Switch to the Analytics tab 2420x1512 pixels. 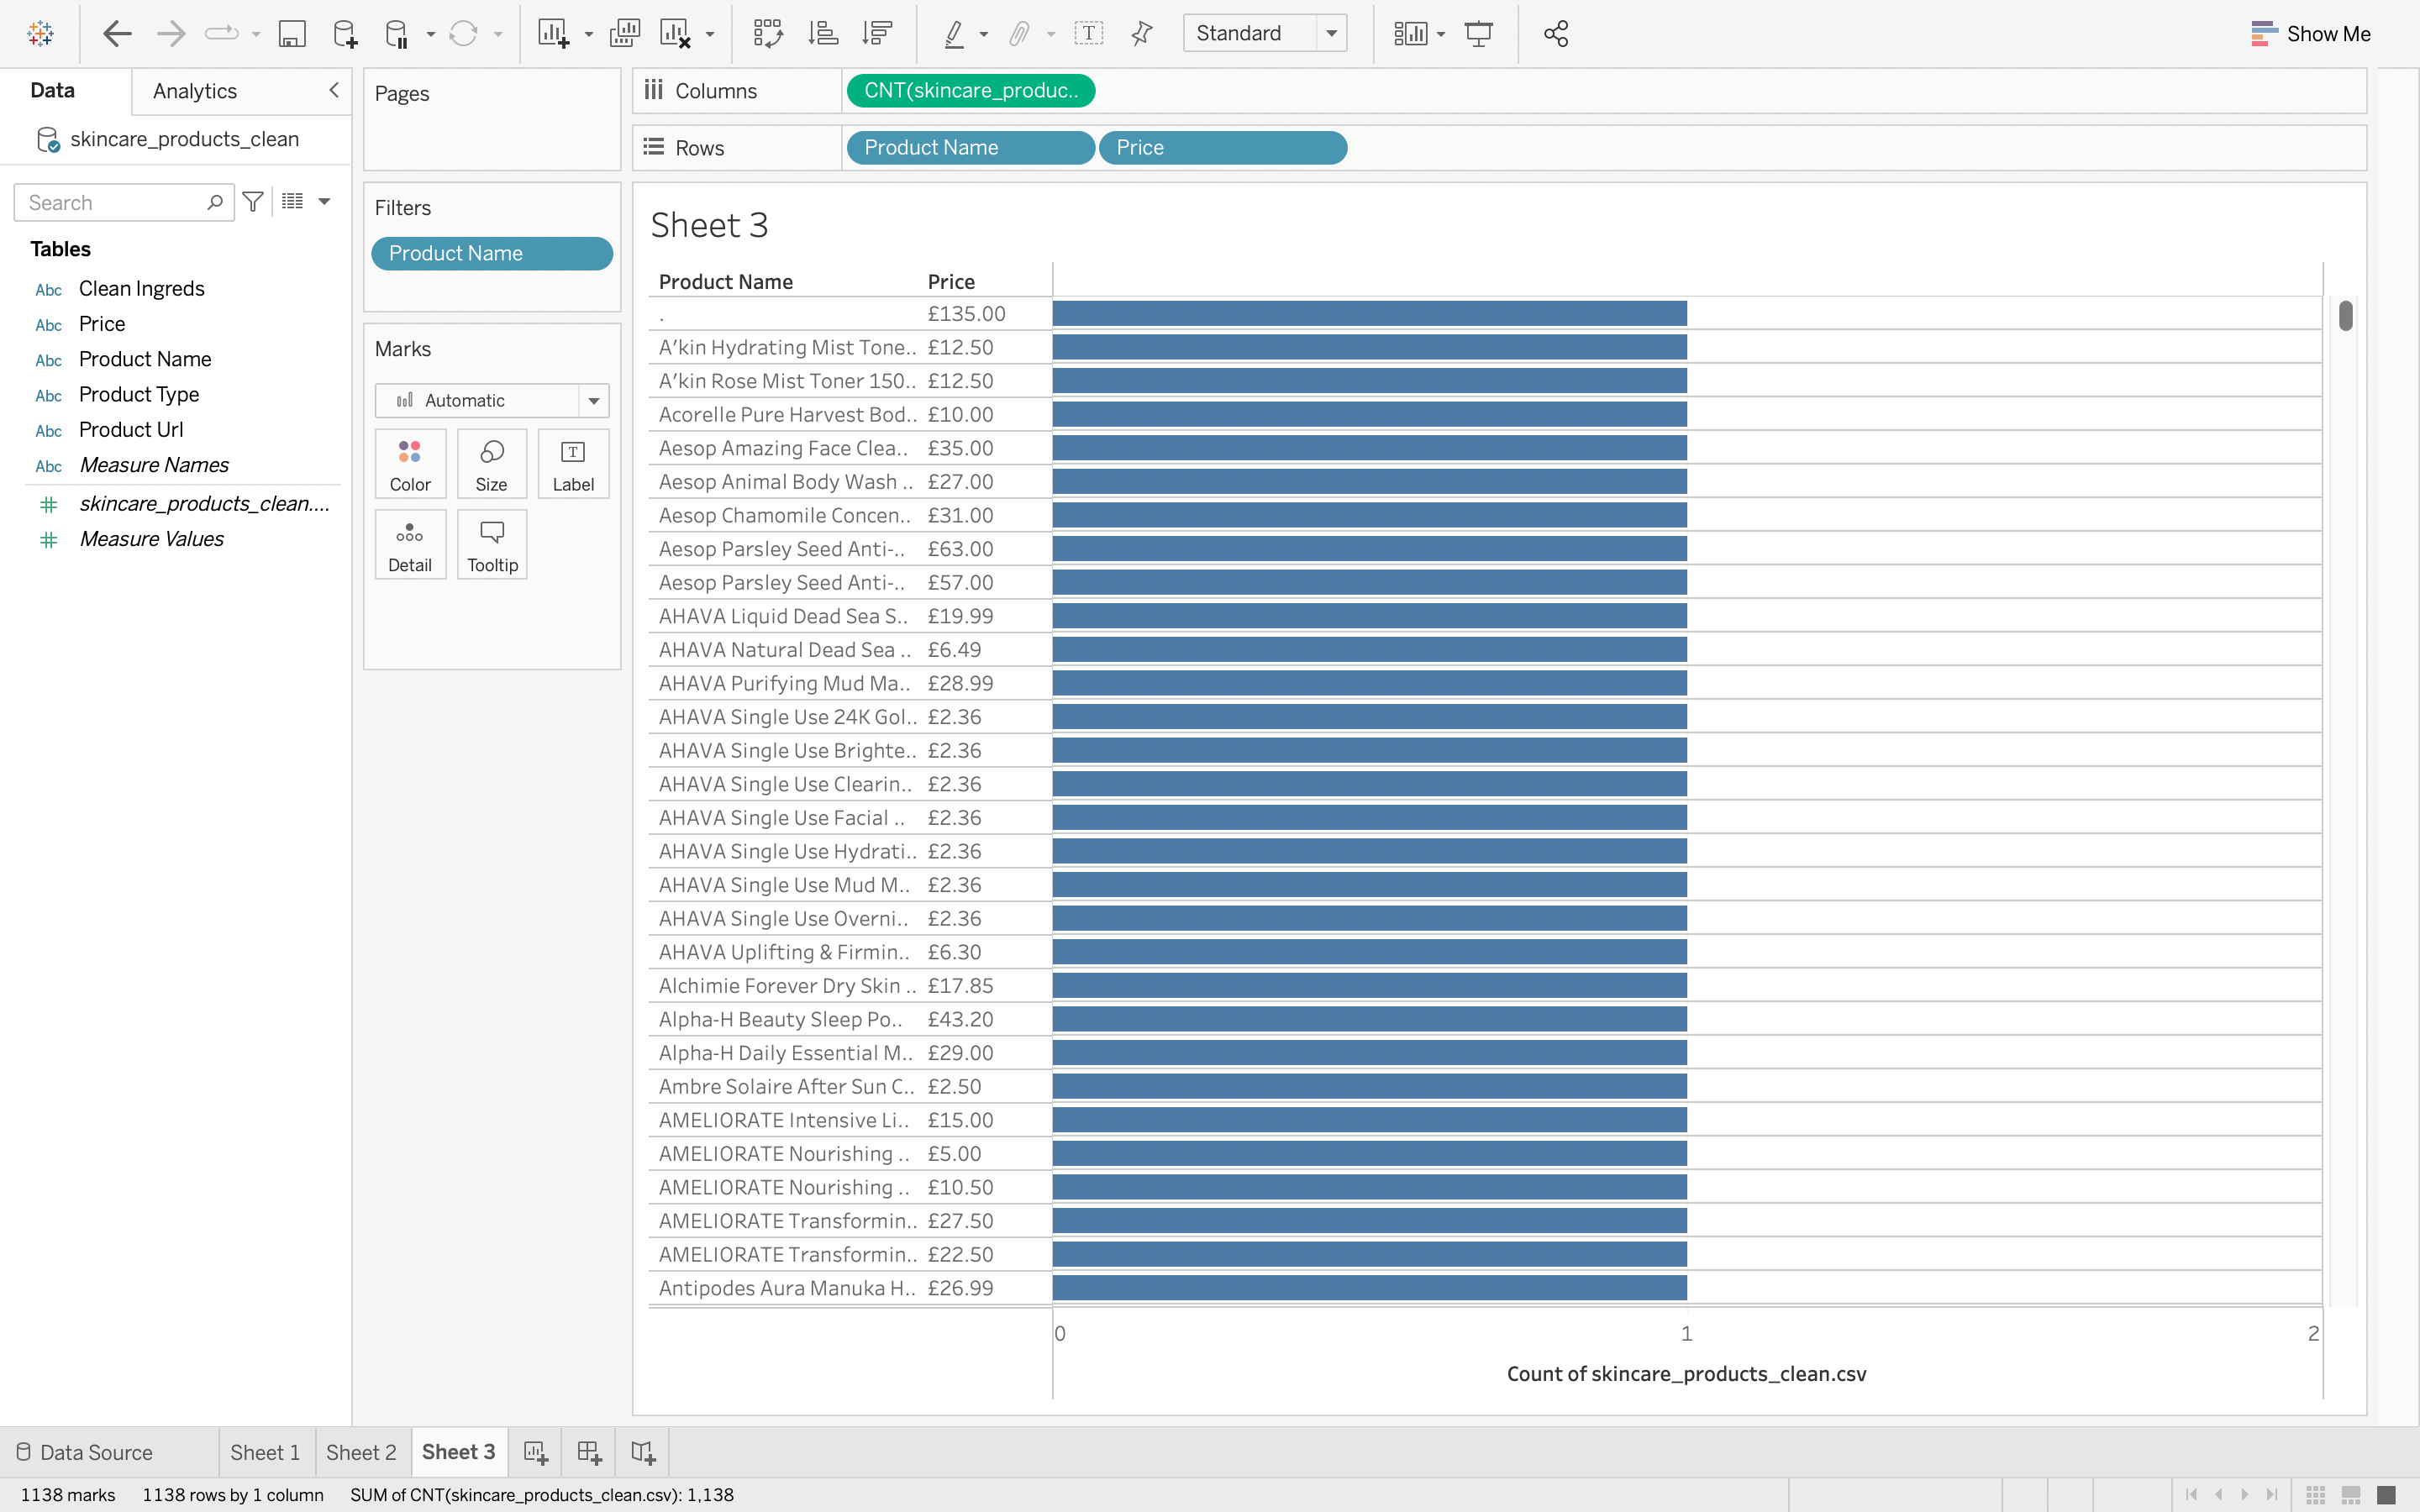195,91
